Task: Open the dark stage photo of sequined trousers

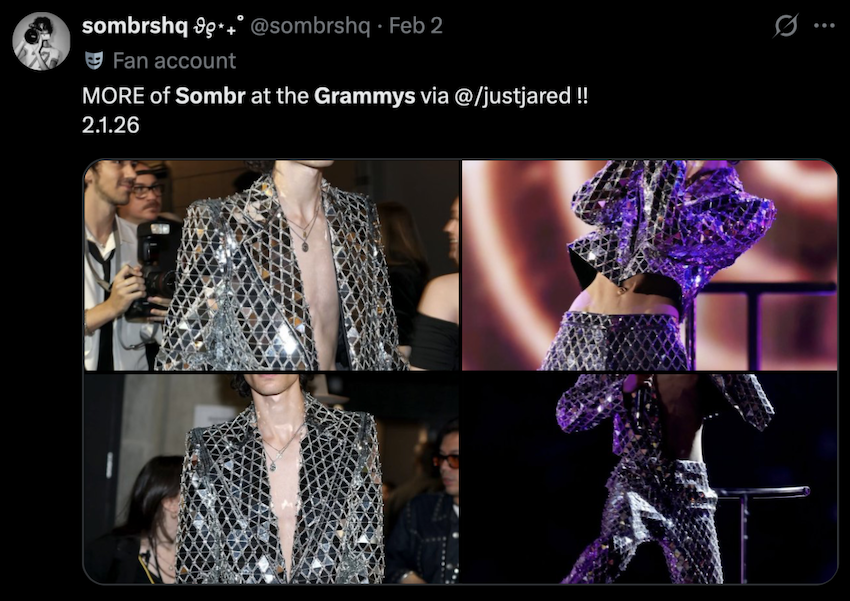Action: 649,479
